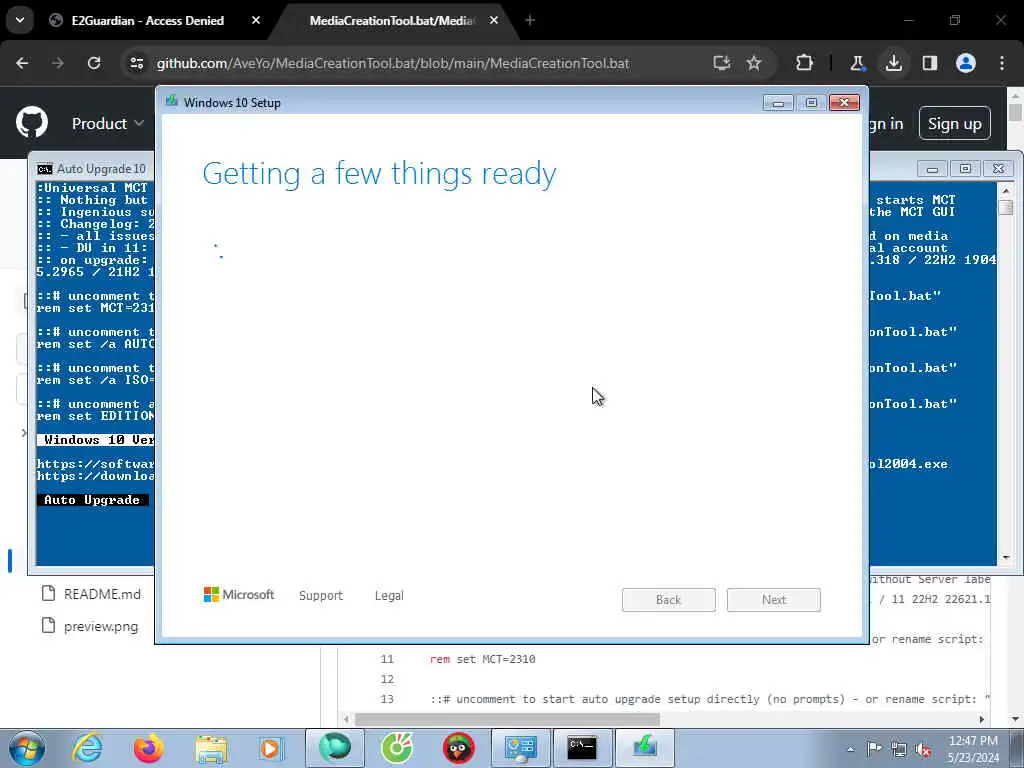Screen dimensions: 1024x768
Task: Reload the page in Chrome
Action: (94, 63)
